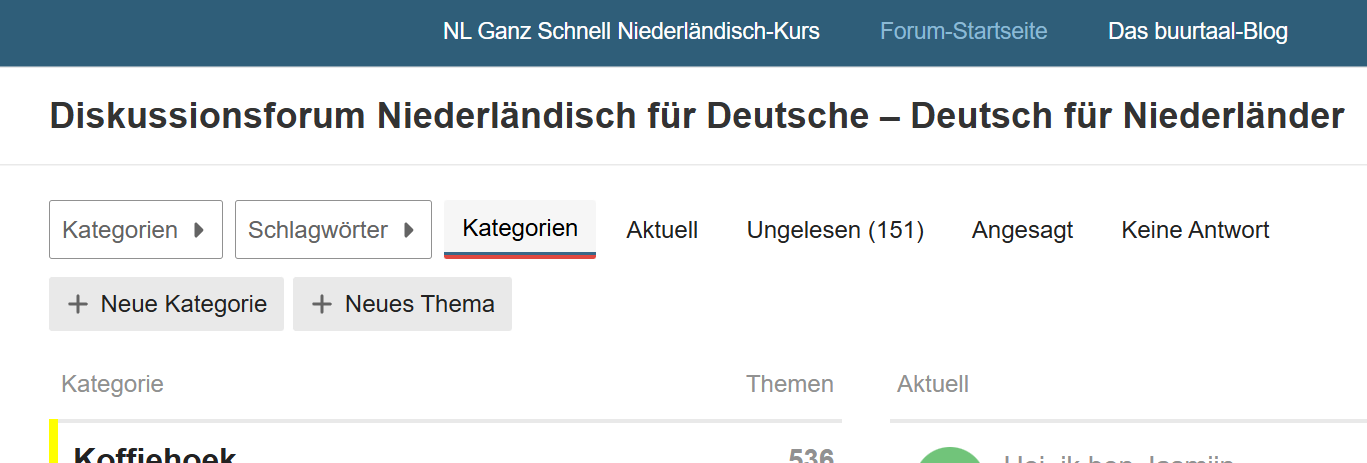Open the Koffiehoek category

click(x=155, y=456)
